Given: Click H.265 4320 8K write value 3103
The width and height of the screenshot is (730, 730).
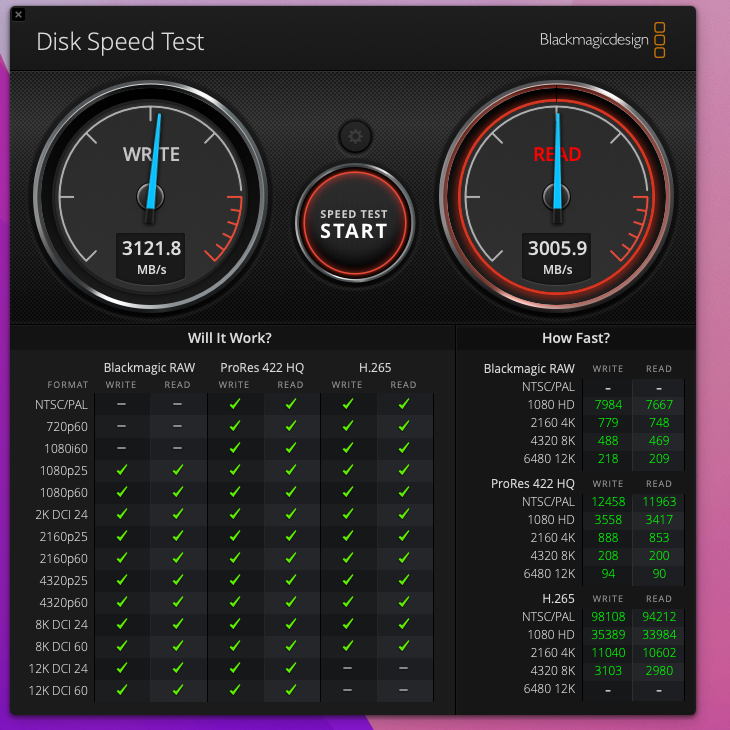Looking at the screenshot, I should click(x=608, y=671).
